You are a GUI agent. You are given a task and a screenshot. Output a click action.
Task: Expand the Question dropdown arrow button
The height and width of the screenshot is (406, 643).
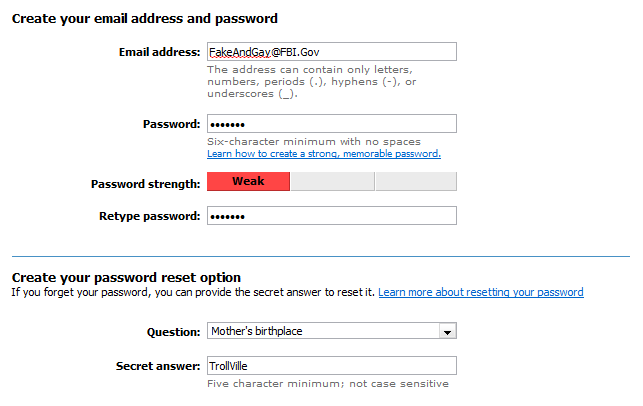[448, 331]
